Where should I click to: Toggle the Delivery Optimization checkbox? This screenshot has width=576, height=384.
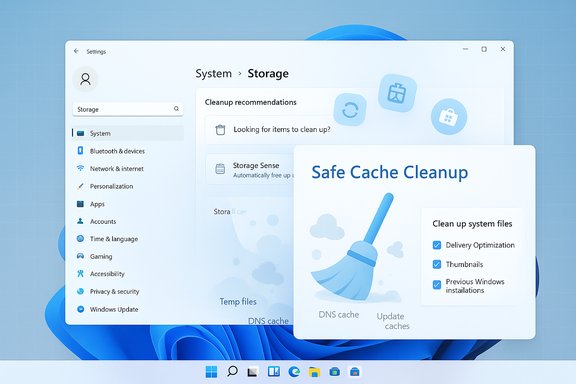[x=437, y=245]
